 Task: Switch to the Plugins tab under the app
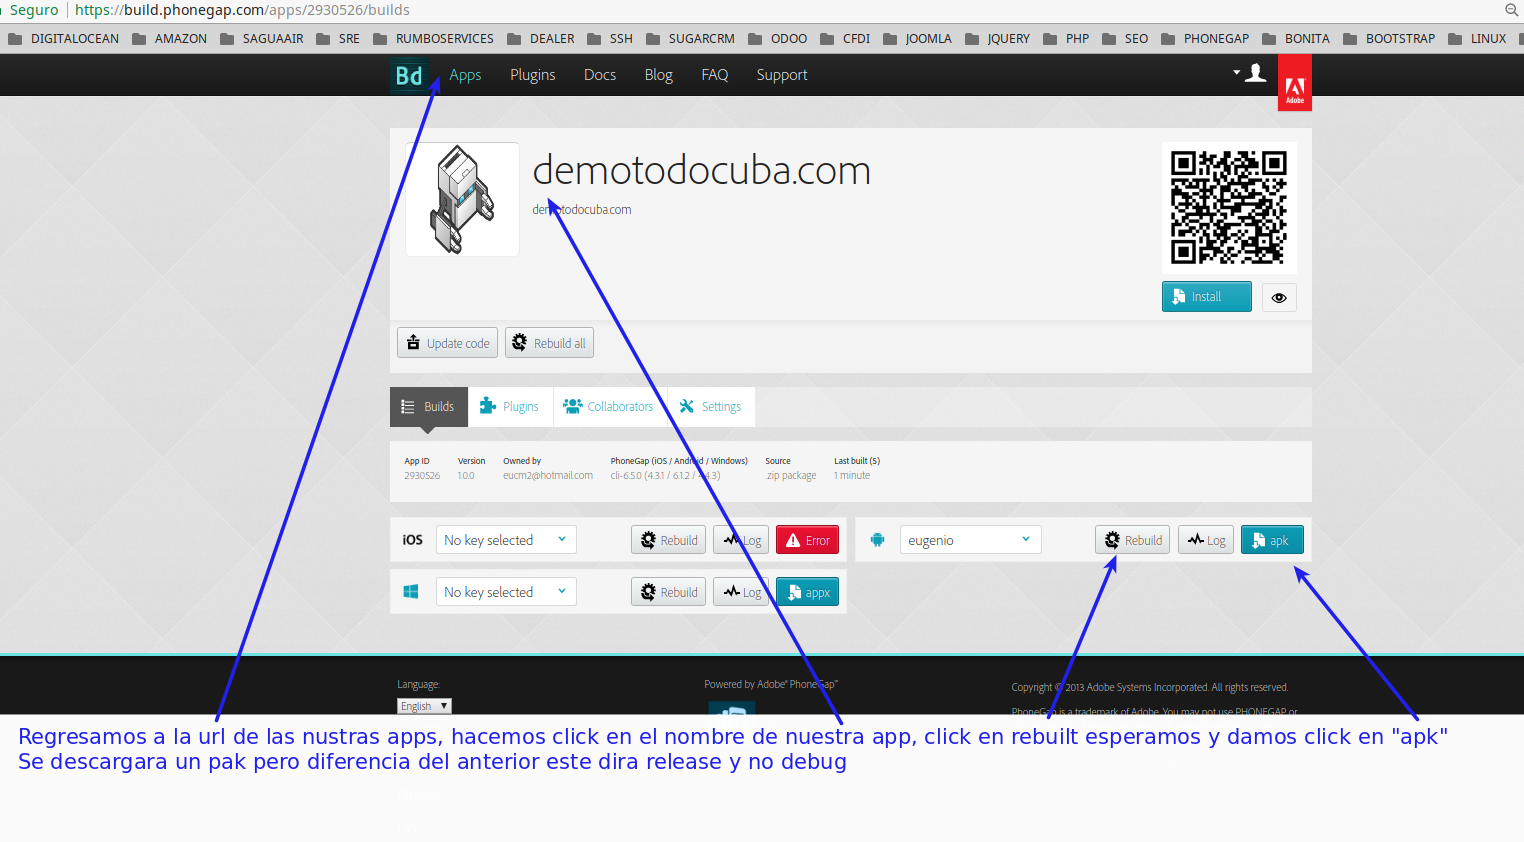click(x=510, y=407)
